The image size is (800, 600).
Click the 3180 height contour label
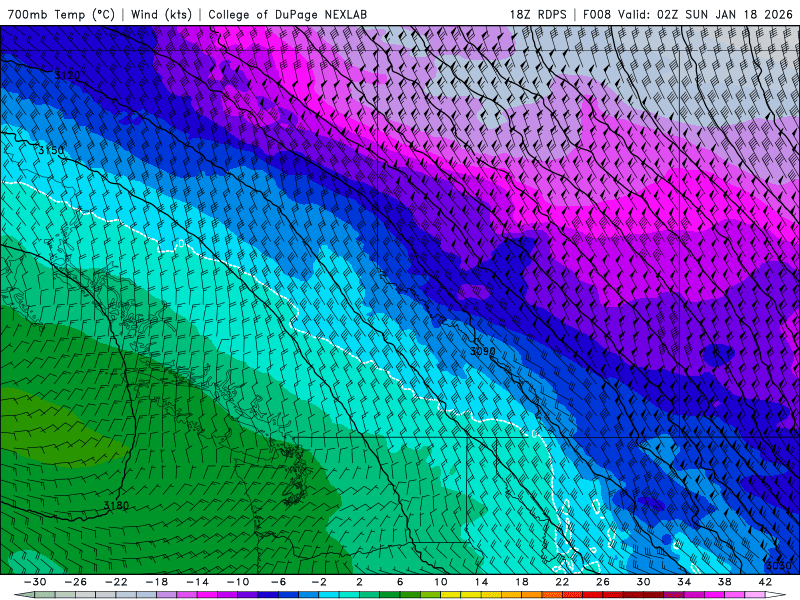click(x=116, y=506)
